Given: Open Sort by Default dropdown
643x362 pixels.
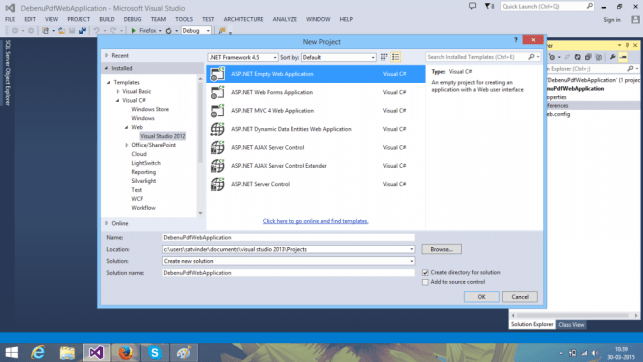Looking at the screenshot, I should [x=339, y=57].
